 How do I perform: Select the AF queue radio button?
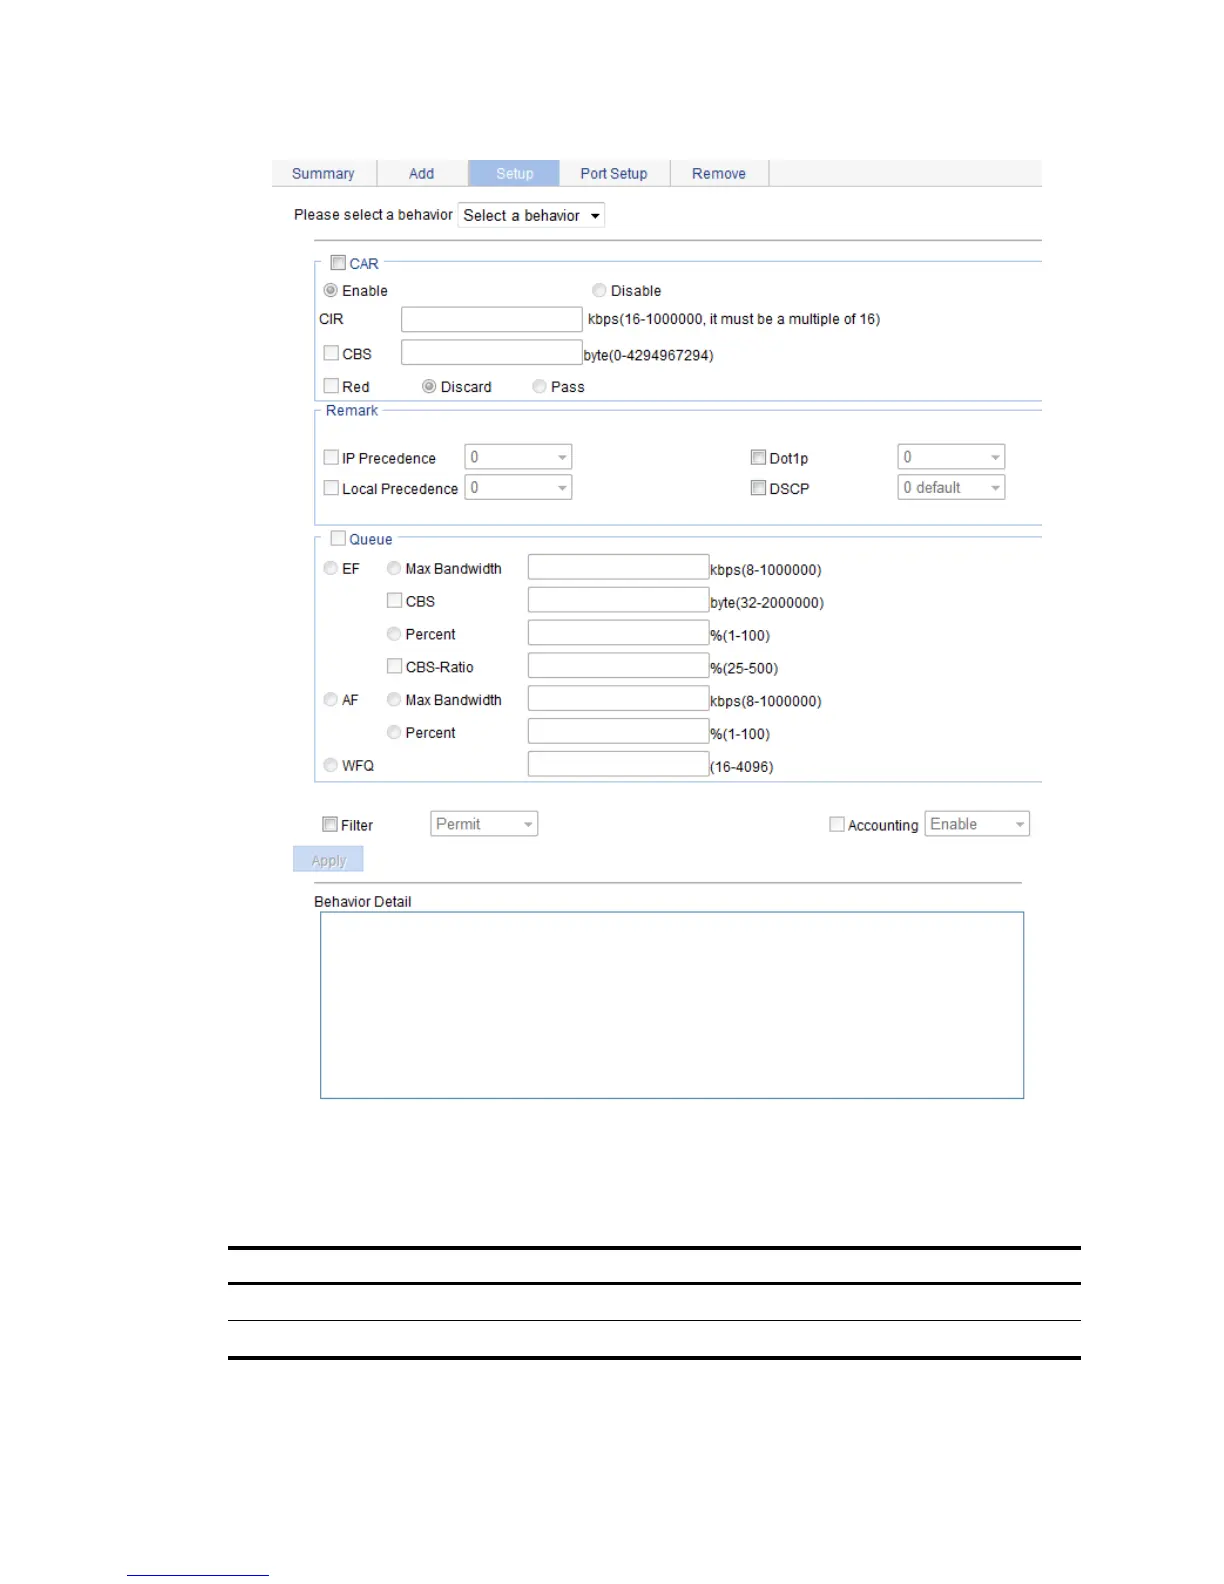330,700
